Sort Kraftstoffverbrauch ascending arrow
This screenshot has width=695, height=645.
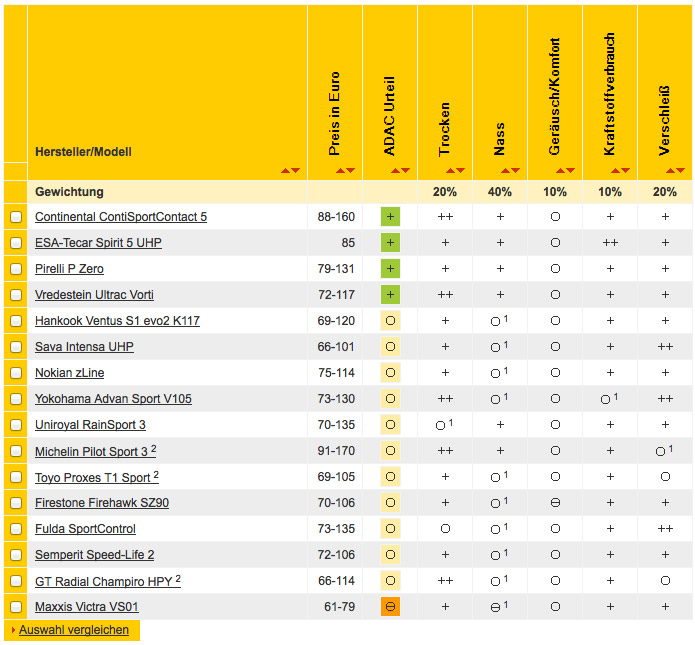615,171
